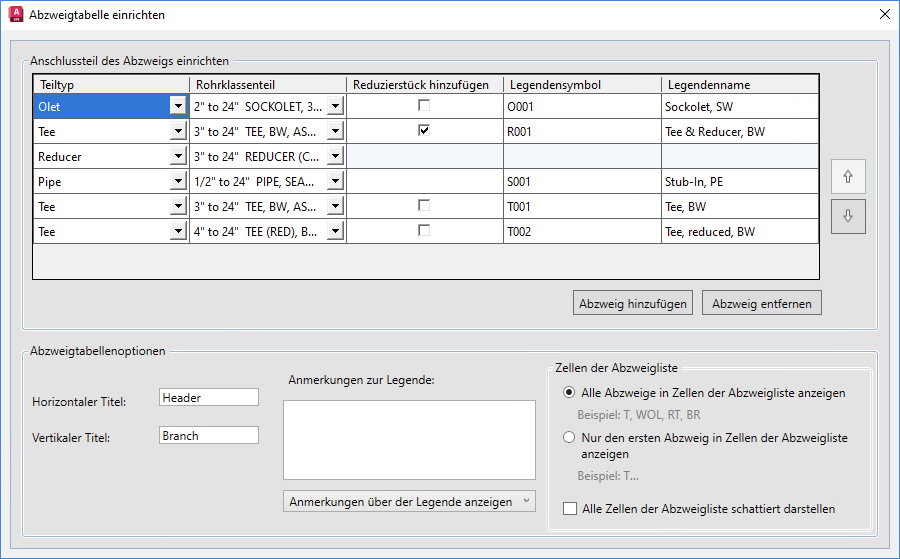
Task: Expand Rohrklassenteil dropdown for SOCKOLET
Action: (335, 106)
